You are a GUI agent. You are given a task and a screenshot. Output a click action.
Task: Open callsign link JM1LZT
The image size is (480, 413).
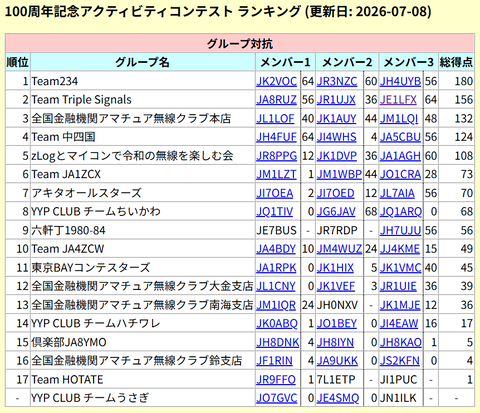click(276, 174)
